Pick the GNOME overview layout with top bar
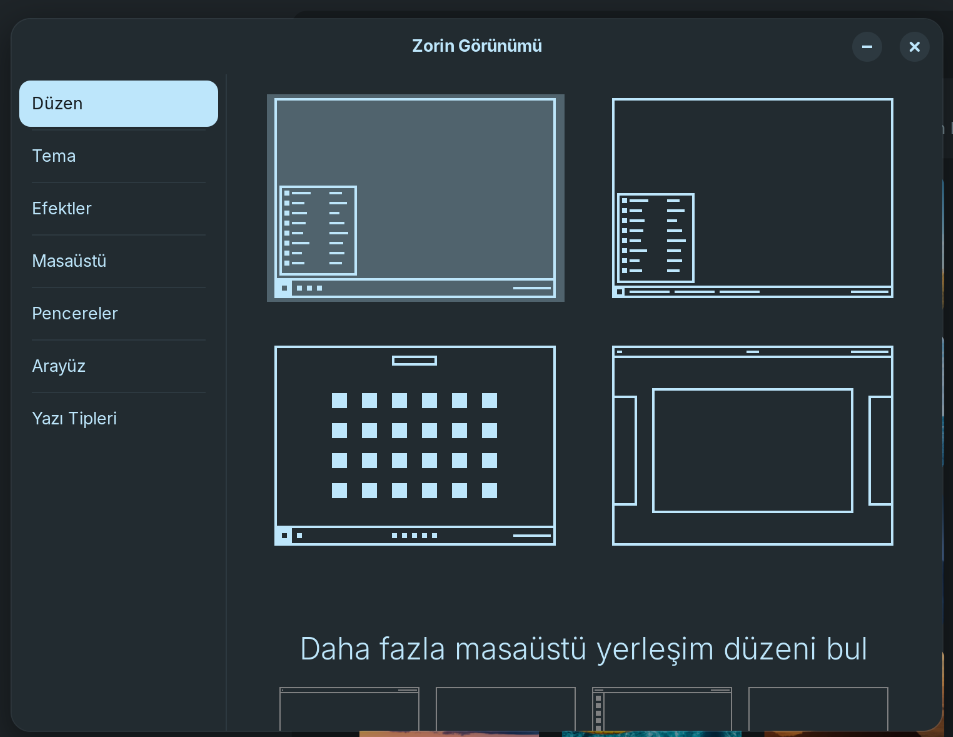The width and height of the screenshot is (953, 737). pos(752,446)
